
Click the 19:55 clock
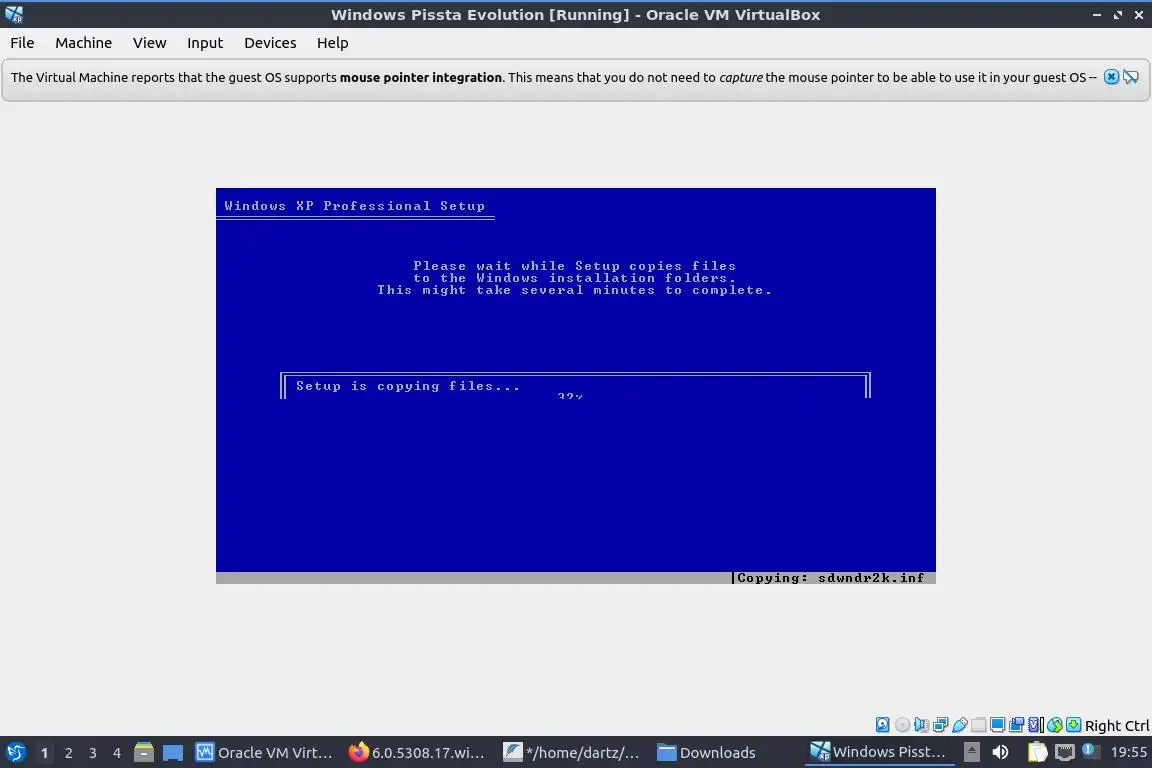(1128, 752)
